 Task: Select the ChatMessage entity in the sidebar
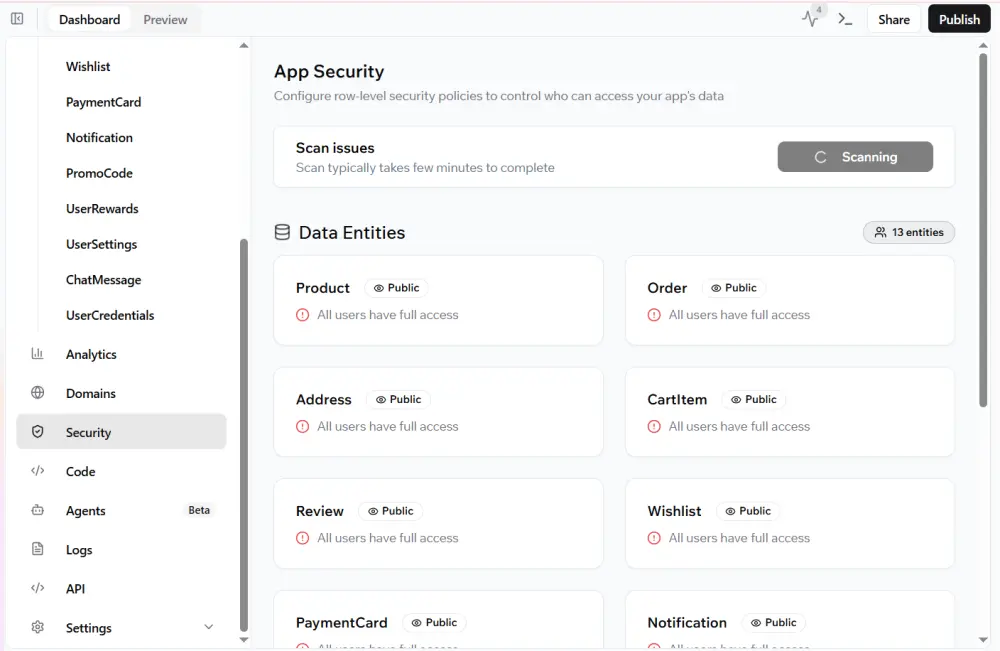pos(103,280)
